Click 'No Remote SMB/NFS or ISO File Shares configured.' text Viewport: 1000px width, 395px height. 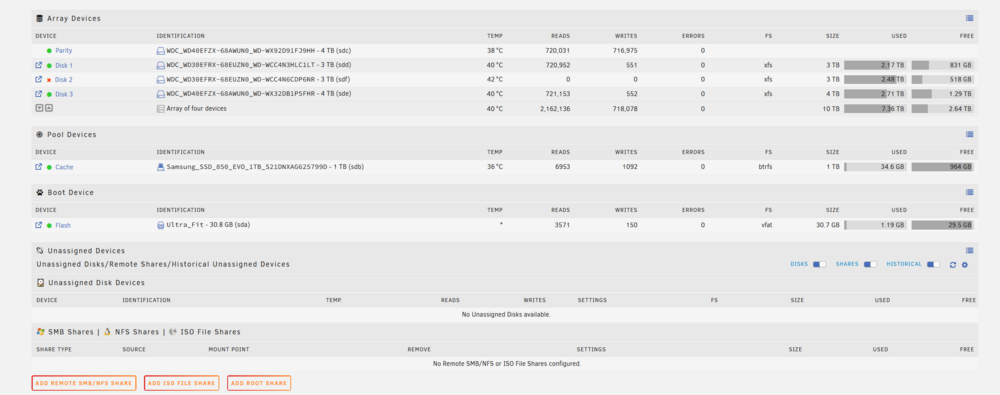[506, 364]
